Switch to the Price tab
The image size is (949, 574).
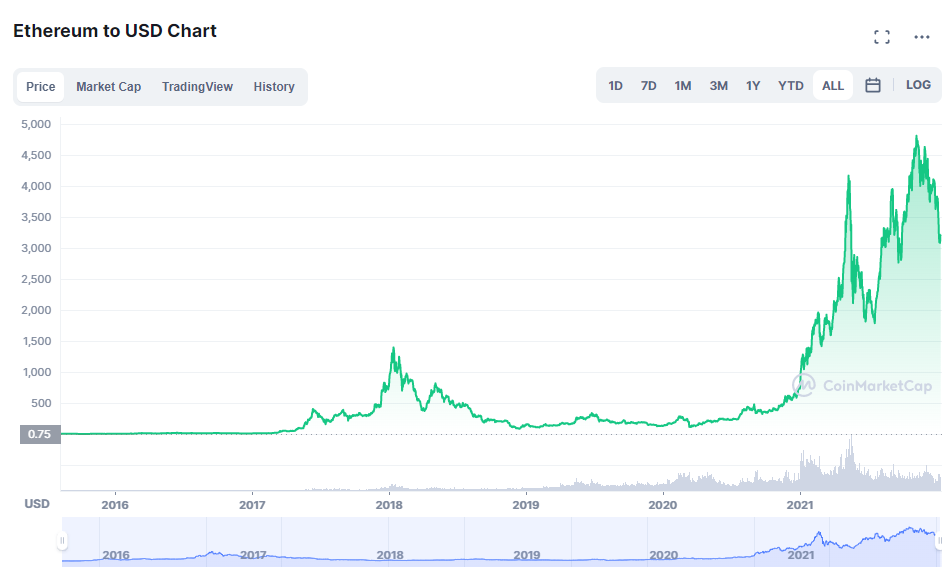[x=41, y=87]
